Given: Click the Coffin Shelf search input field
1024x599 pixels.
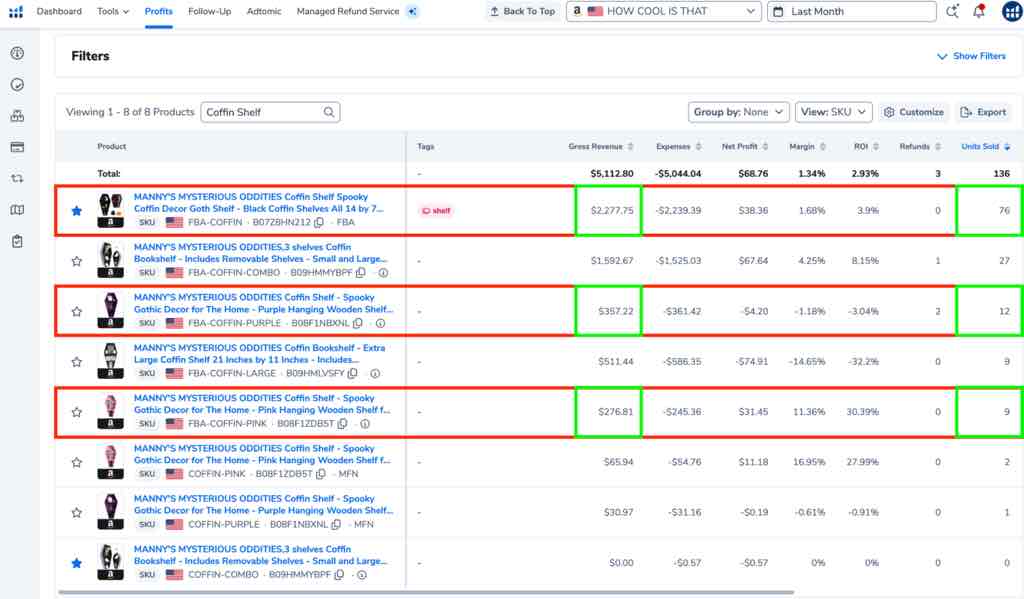Looking at the screenshot, I should [x=270, y=112].
